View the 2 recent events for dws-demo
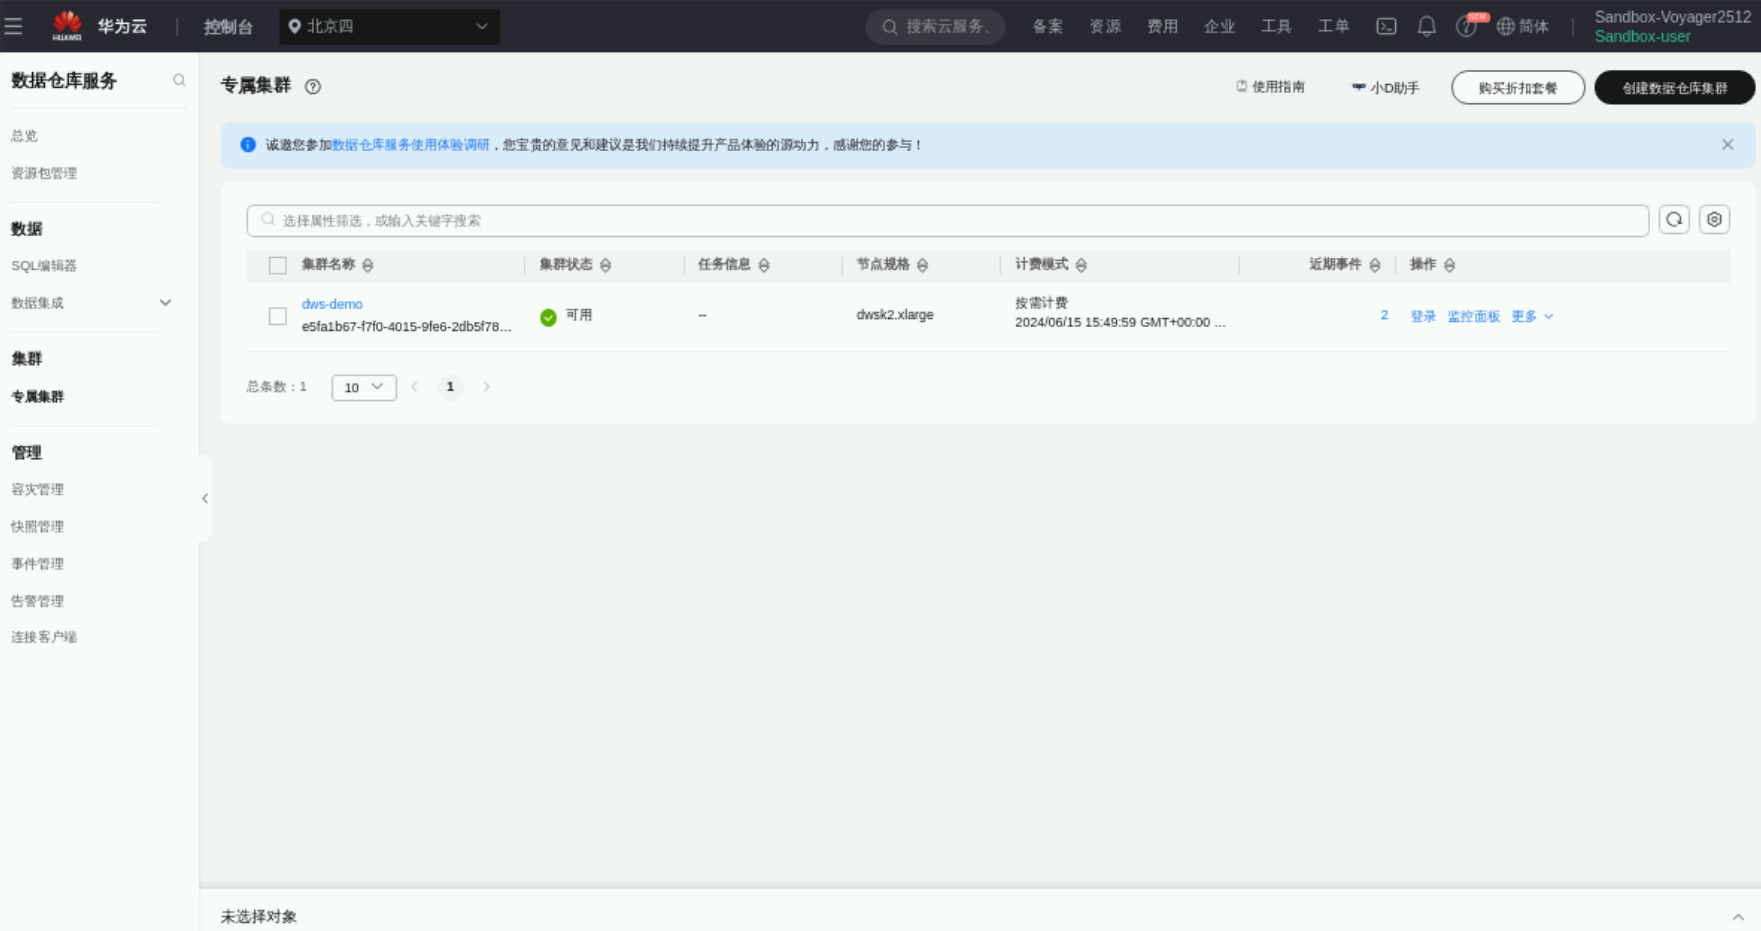 click(1384, 316)
